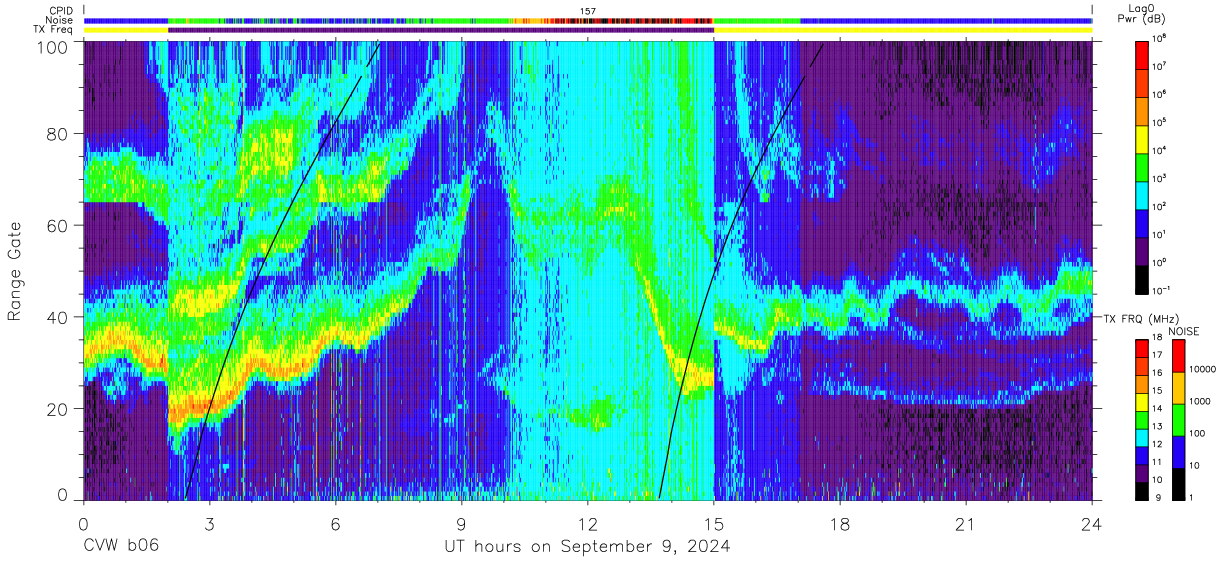Pick the purple segment of TX FRQ colorbar
The height and width of the screenshot is (567, 1228).
pos(1142,471)
